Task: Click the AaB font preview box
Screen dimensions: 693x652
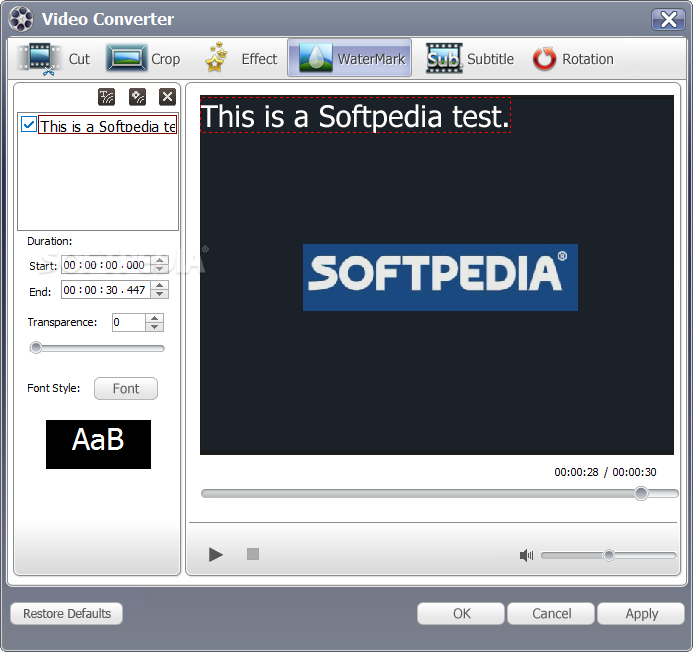Action: 98,444
